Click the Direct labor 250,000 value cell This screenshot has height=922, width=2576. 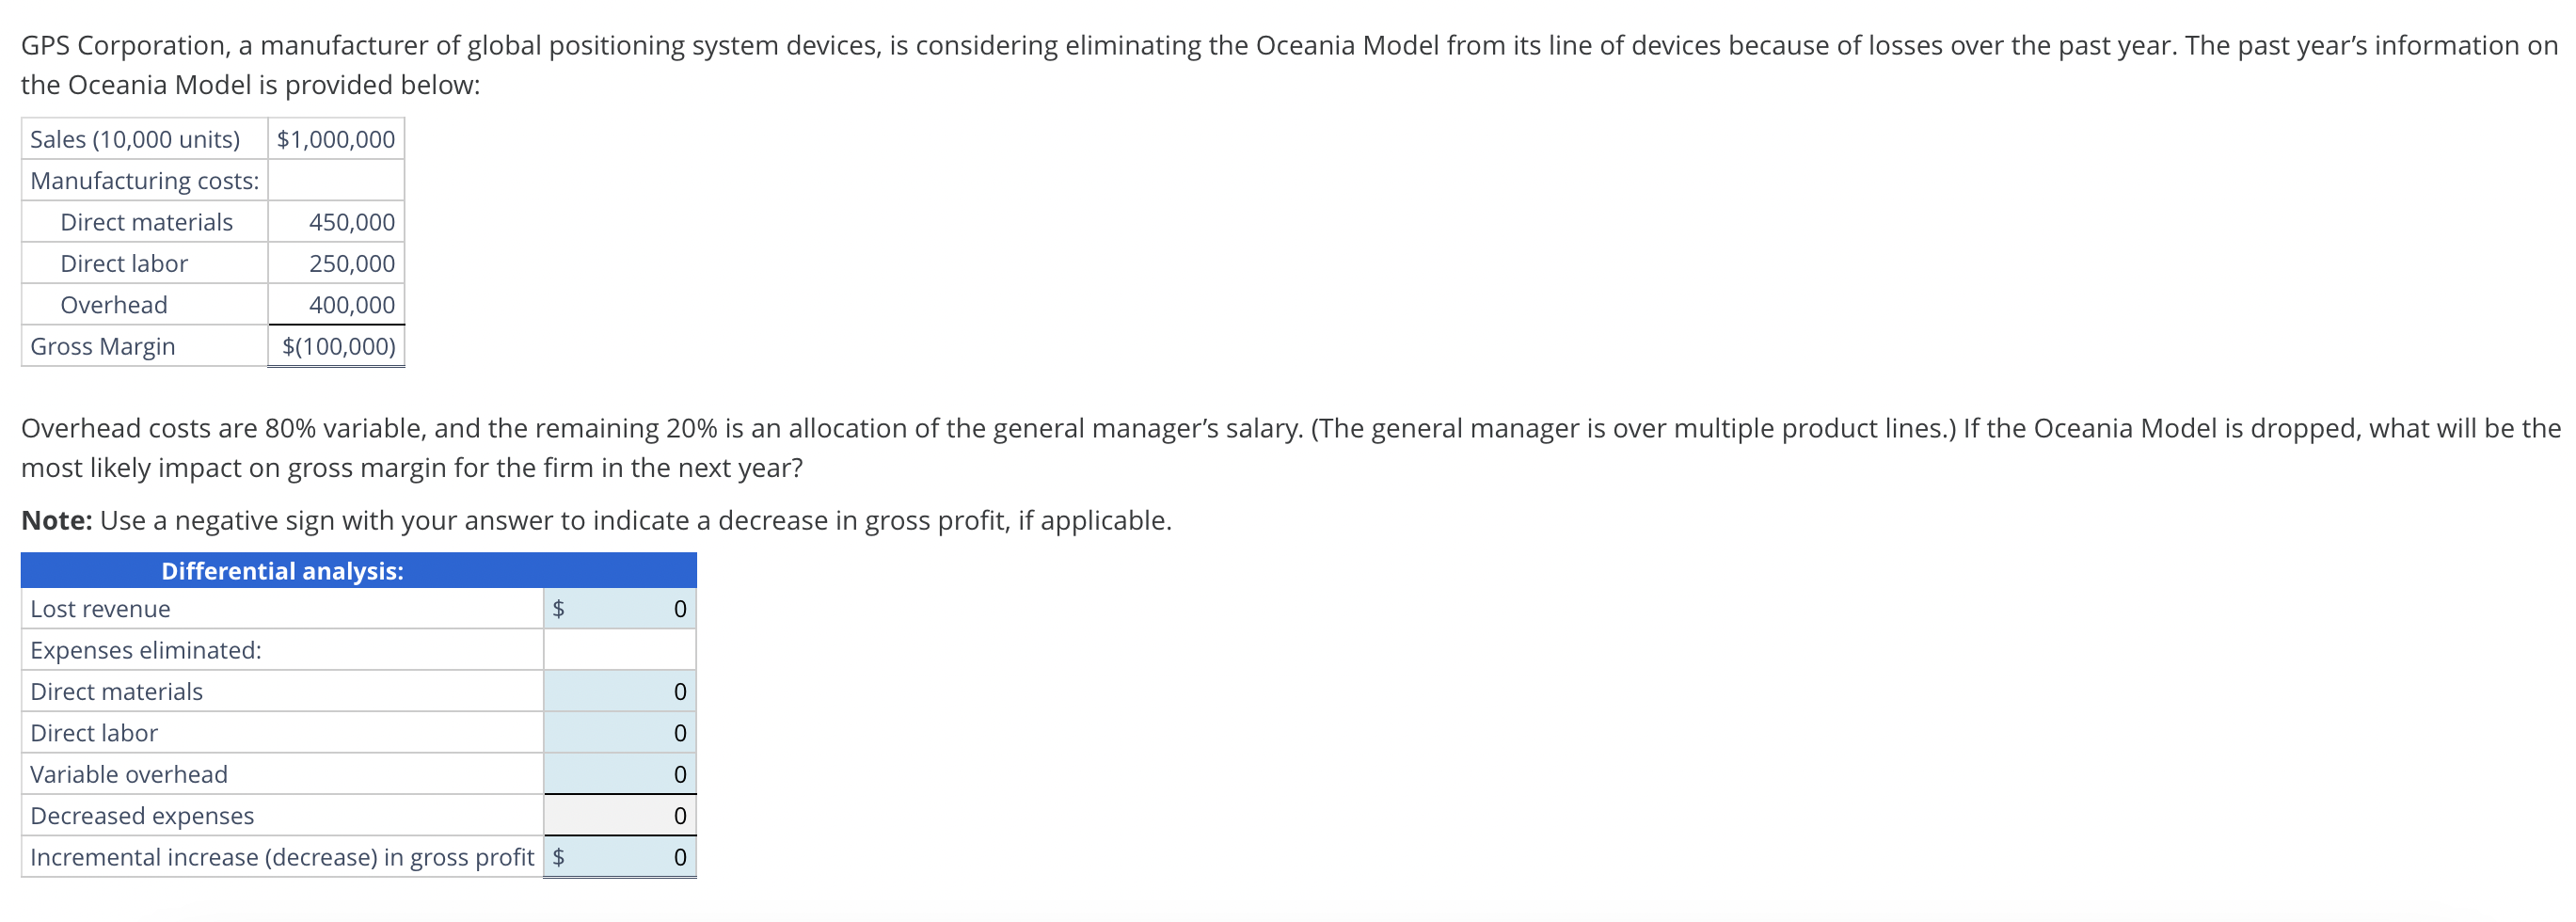[335, 262]
